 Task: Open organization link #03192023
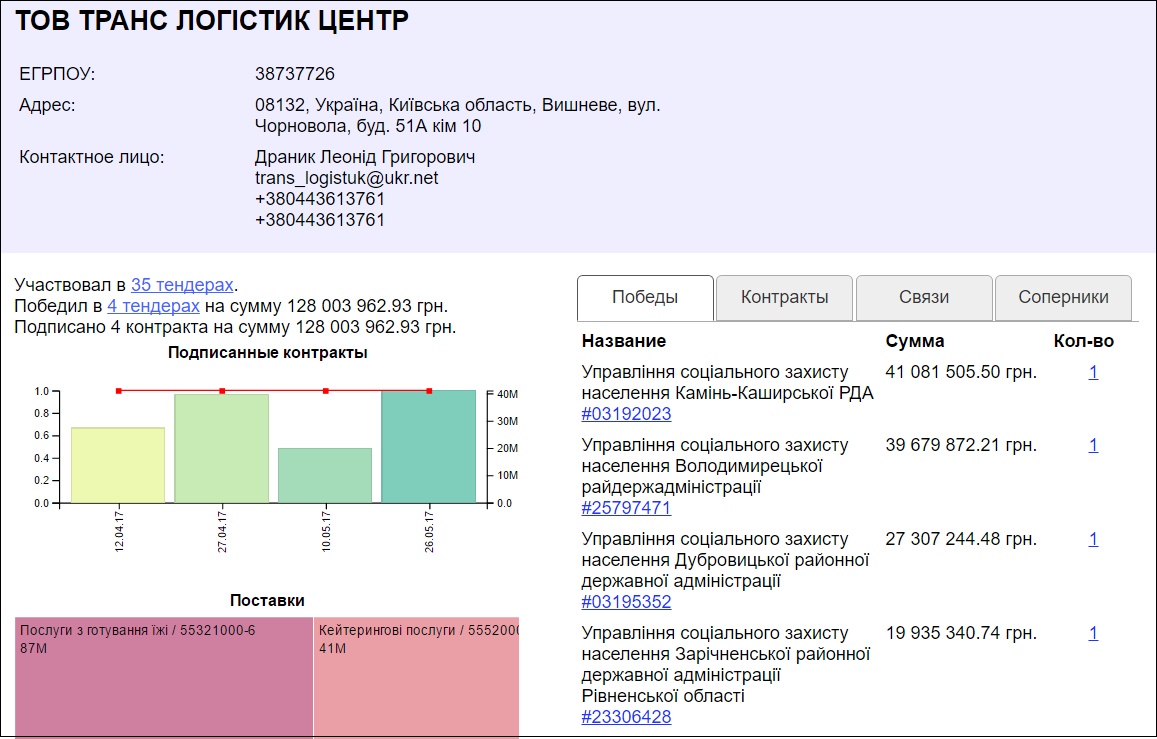point(626,414)
